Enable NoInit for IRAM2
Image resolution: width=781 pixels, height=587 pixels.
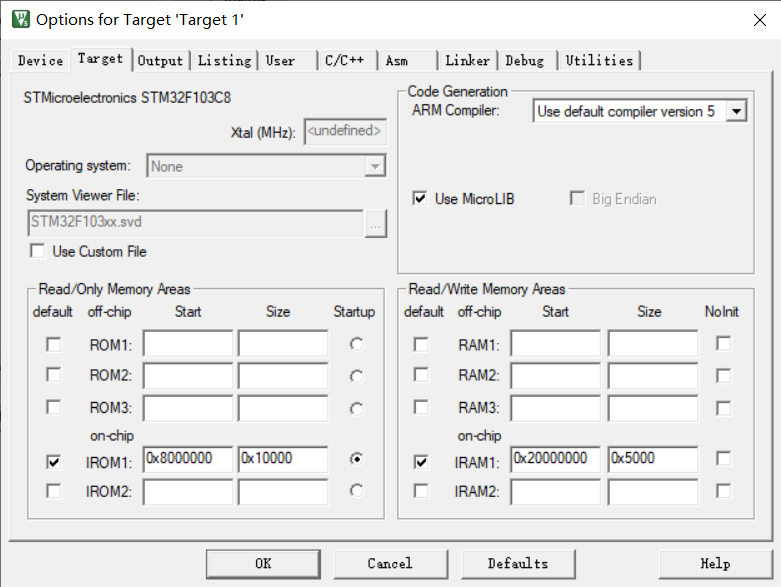pos(723,491)
